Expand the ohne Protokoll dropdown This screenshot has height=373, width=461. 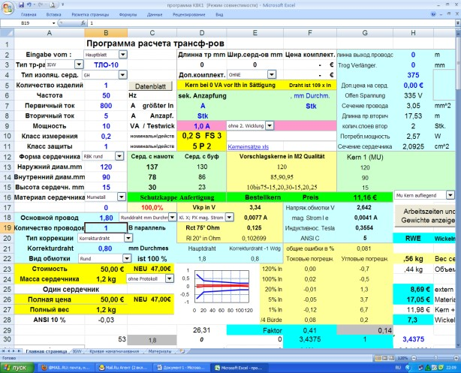169,278
